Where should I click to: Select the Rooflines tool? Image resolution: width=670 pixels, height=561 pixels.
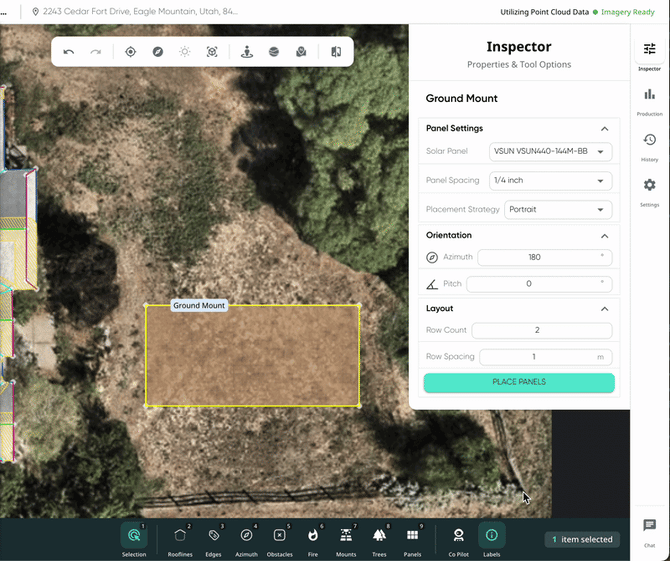point(180,537)
